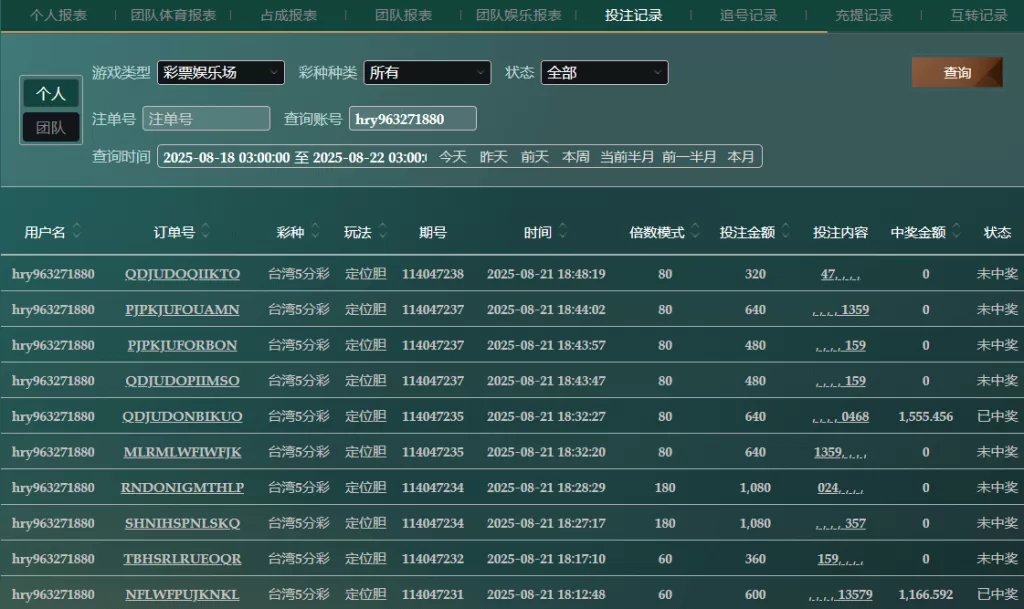Screen dimensions: 1024x609
Task: Open order MLRMLWFIWFJK details
Action: tap(182, 452)
